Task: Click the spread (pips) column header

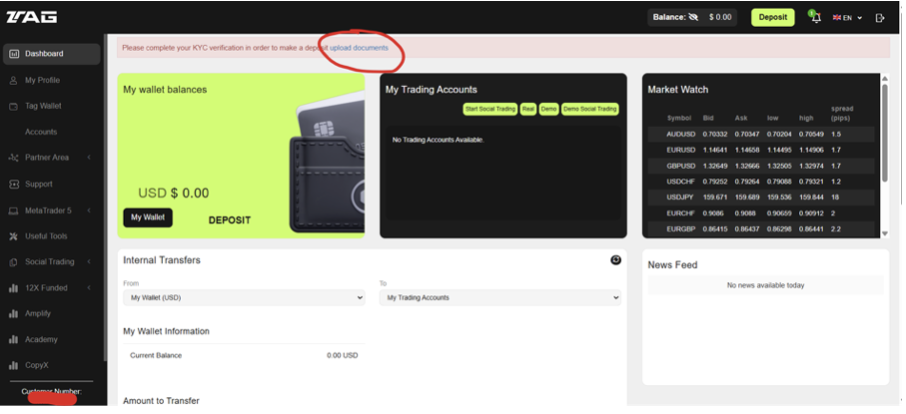Action: pyautogui.click(x=842, y=114)
